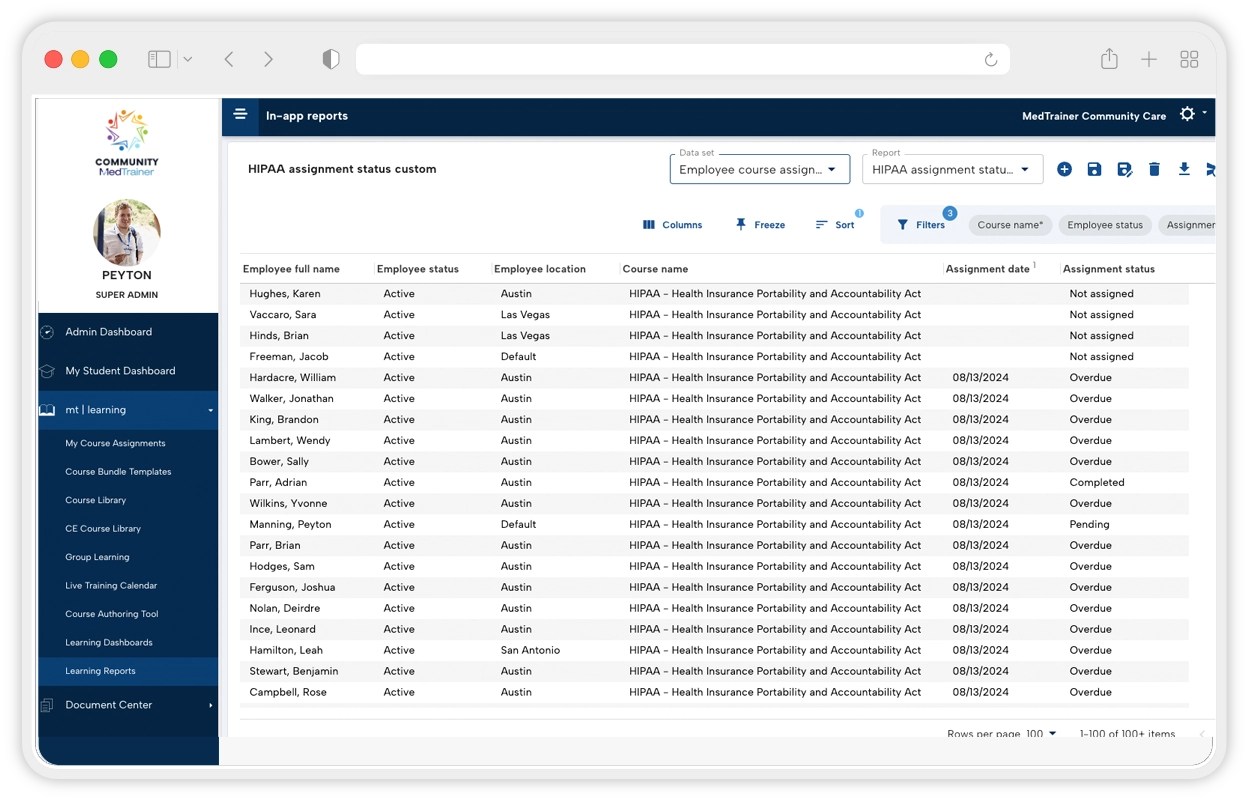Viewport: 1250px width, 800px height.
Task: Click the browser share icon
Action: point(1109,60)
